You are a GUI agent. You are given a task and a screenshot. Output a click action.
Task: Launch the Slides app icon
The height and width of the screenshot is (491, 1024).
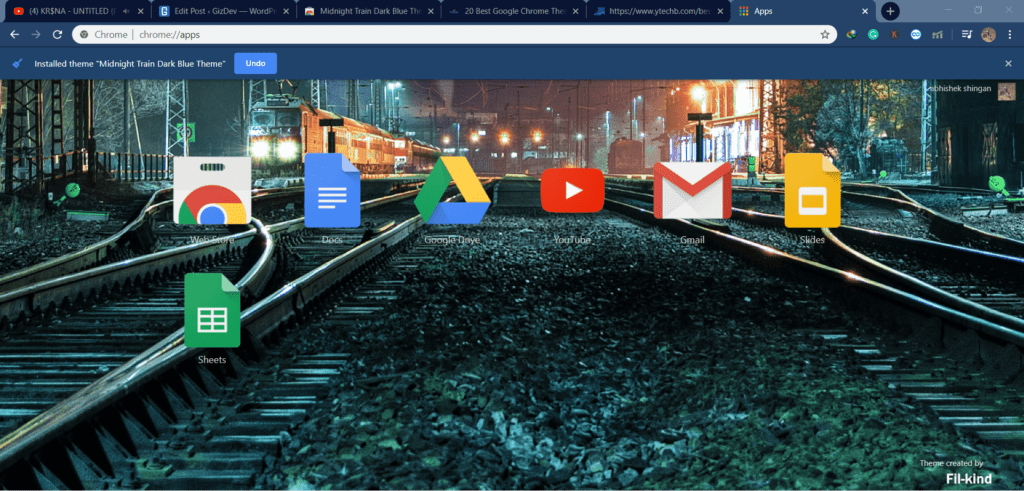tap(812, 190)
